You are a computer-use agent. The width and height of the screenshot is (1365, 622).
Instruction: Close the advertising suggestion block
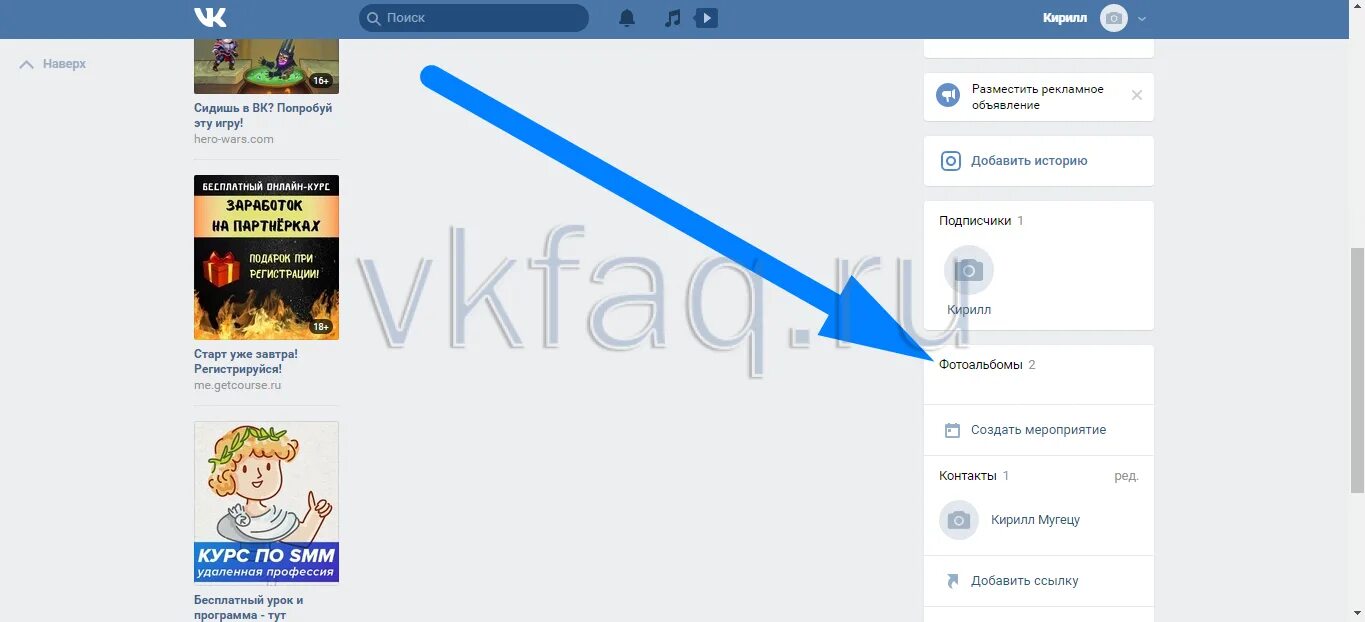tap(1137, 95)
